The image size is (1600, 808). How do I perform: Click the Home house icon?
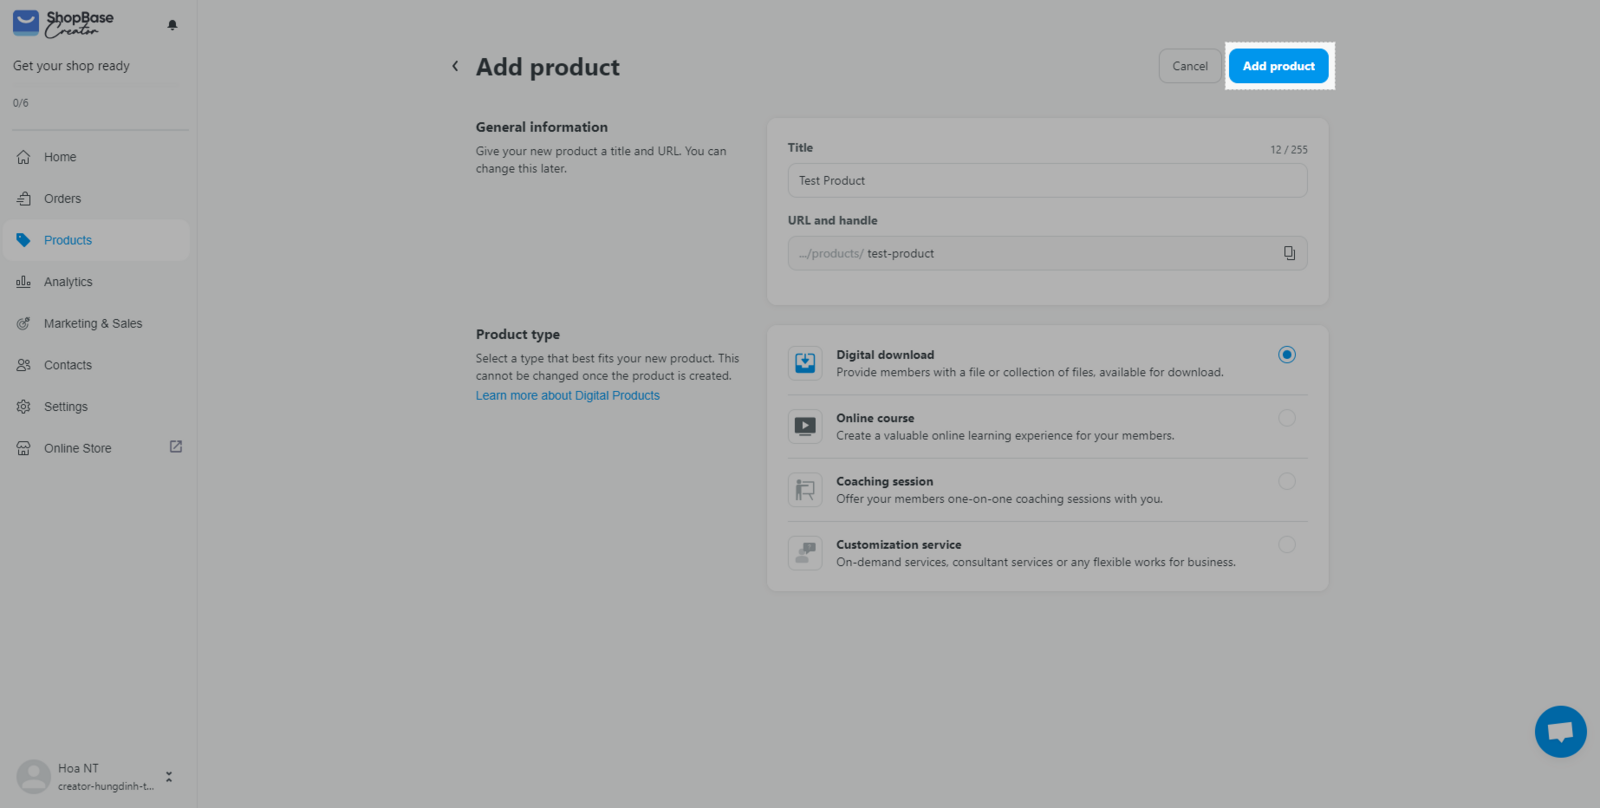[x=23, y=157]
